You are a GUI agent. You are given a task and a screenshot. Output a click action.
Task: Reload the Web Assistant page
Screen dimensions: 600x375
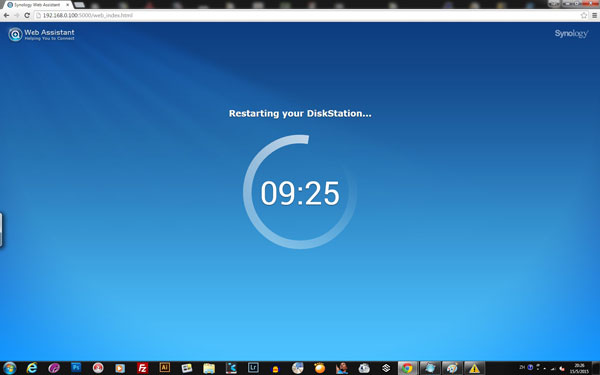click(27, 15)
